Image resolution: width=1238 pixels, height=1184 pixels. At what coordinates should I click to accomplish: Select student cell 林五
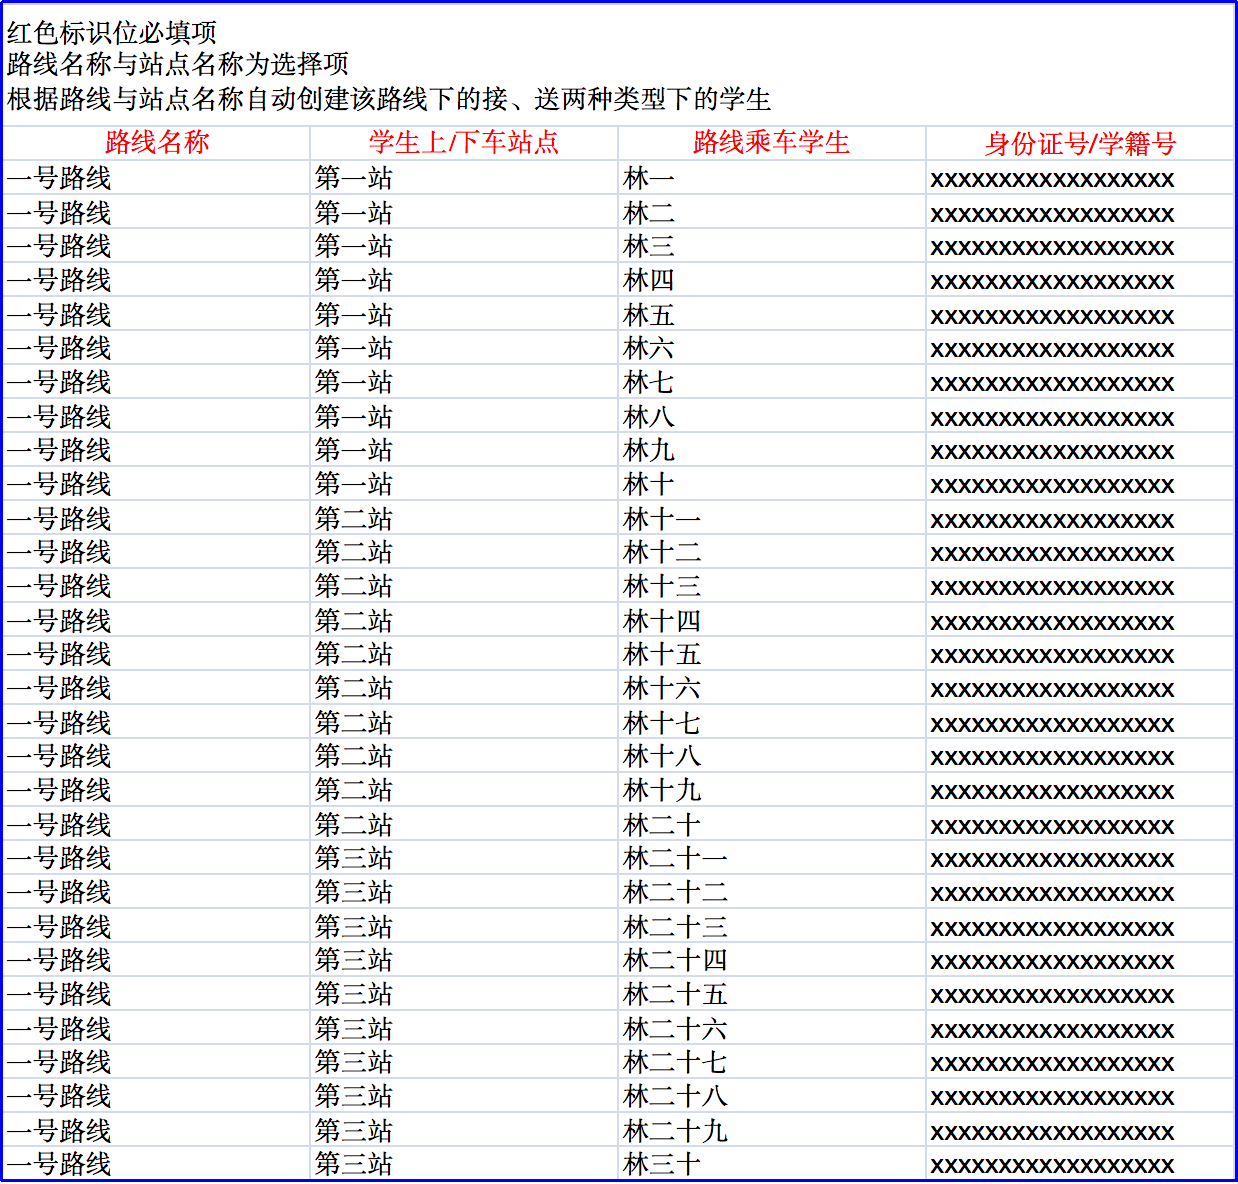point(772,314)
